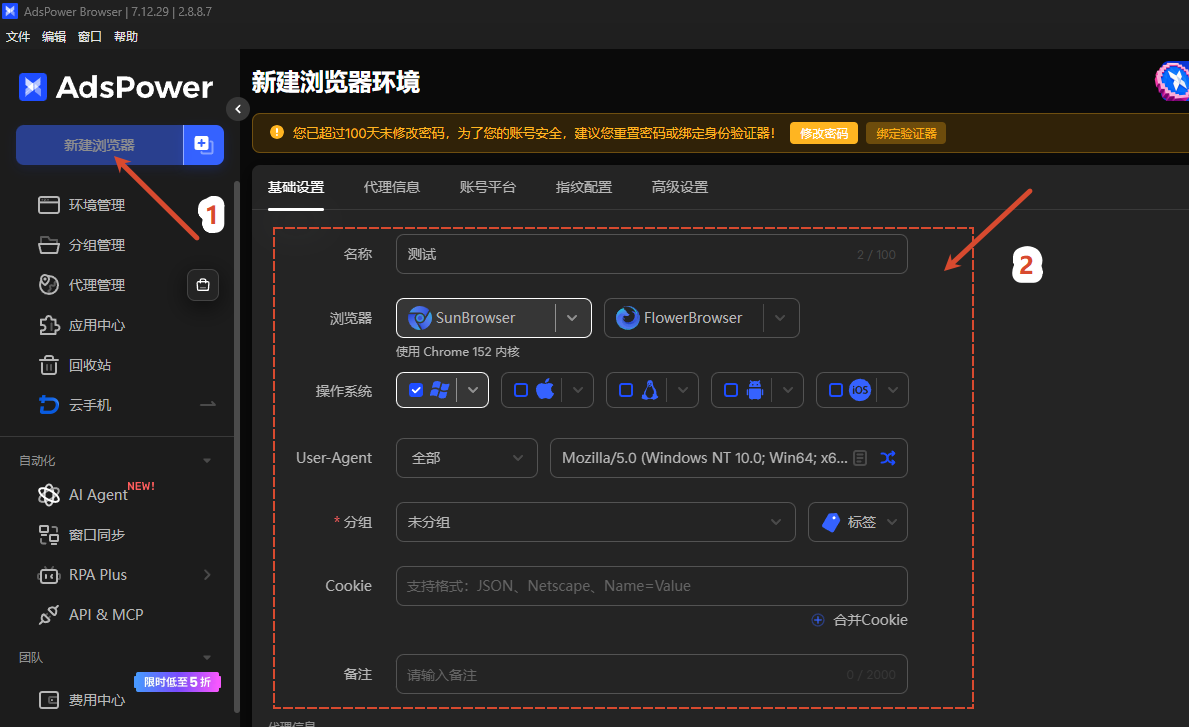Image resolution: width=1189 pixels, height=727 pixels.
Task: Open 窗口同步 in the sidebar
Action: pos(97,534)
